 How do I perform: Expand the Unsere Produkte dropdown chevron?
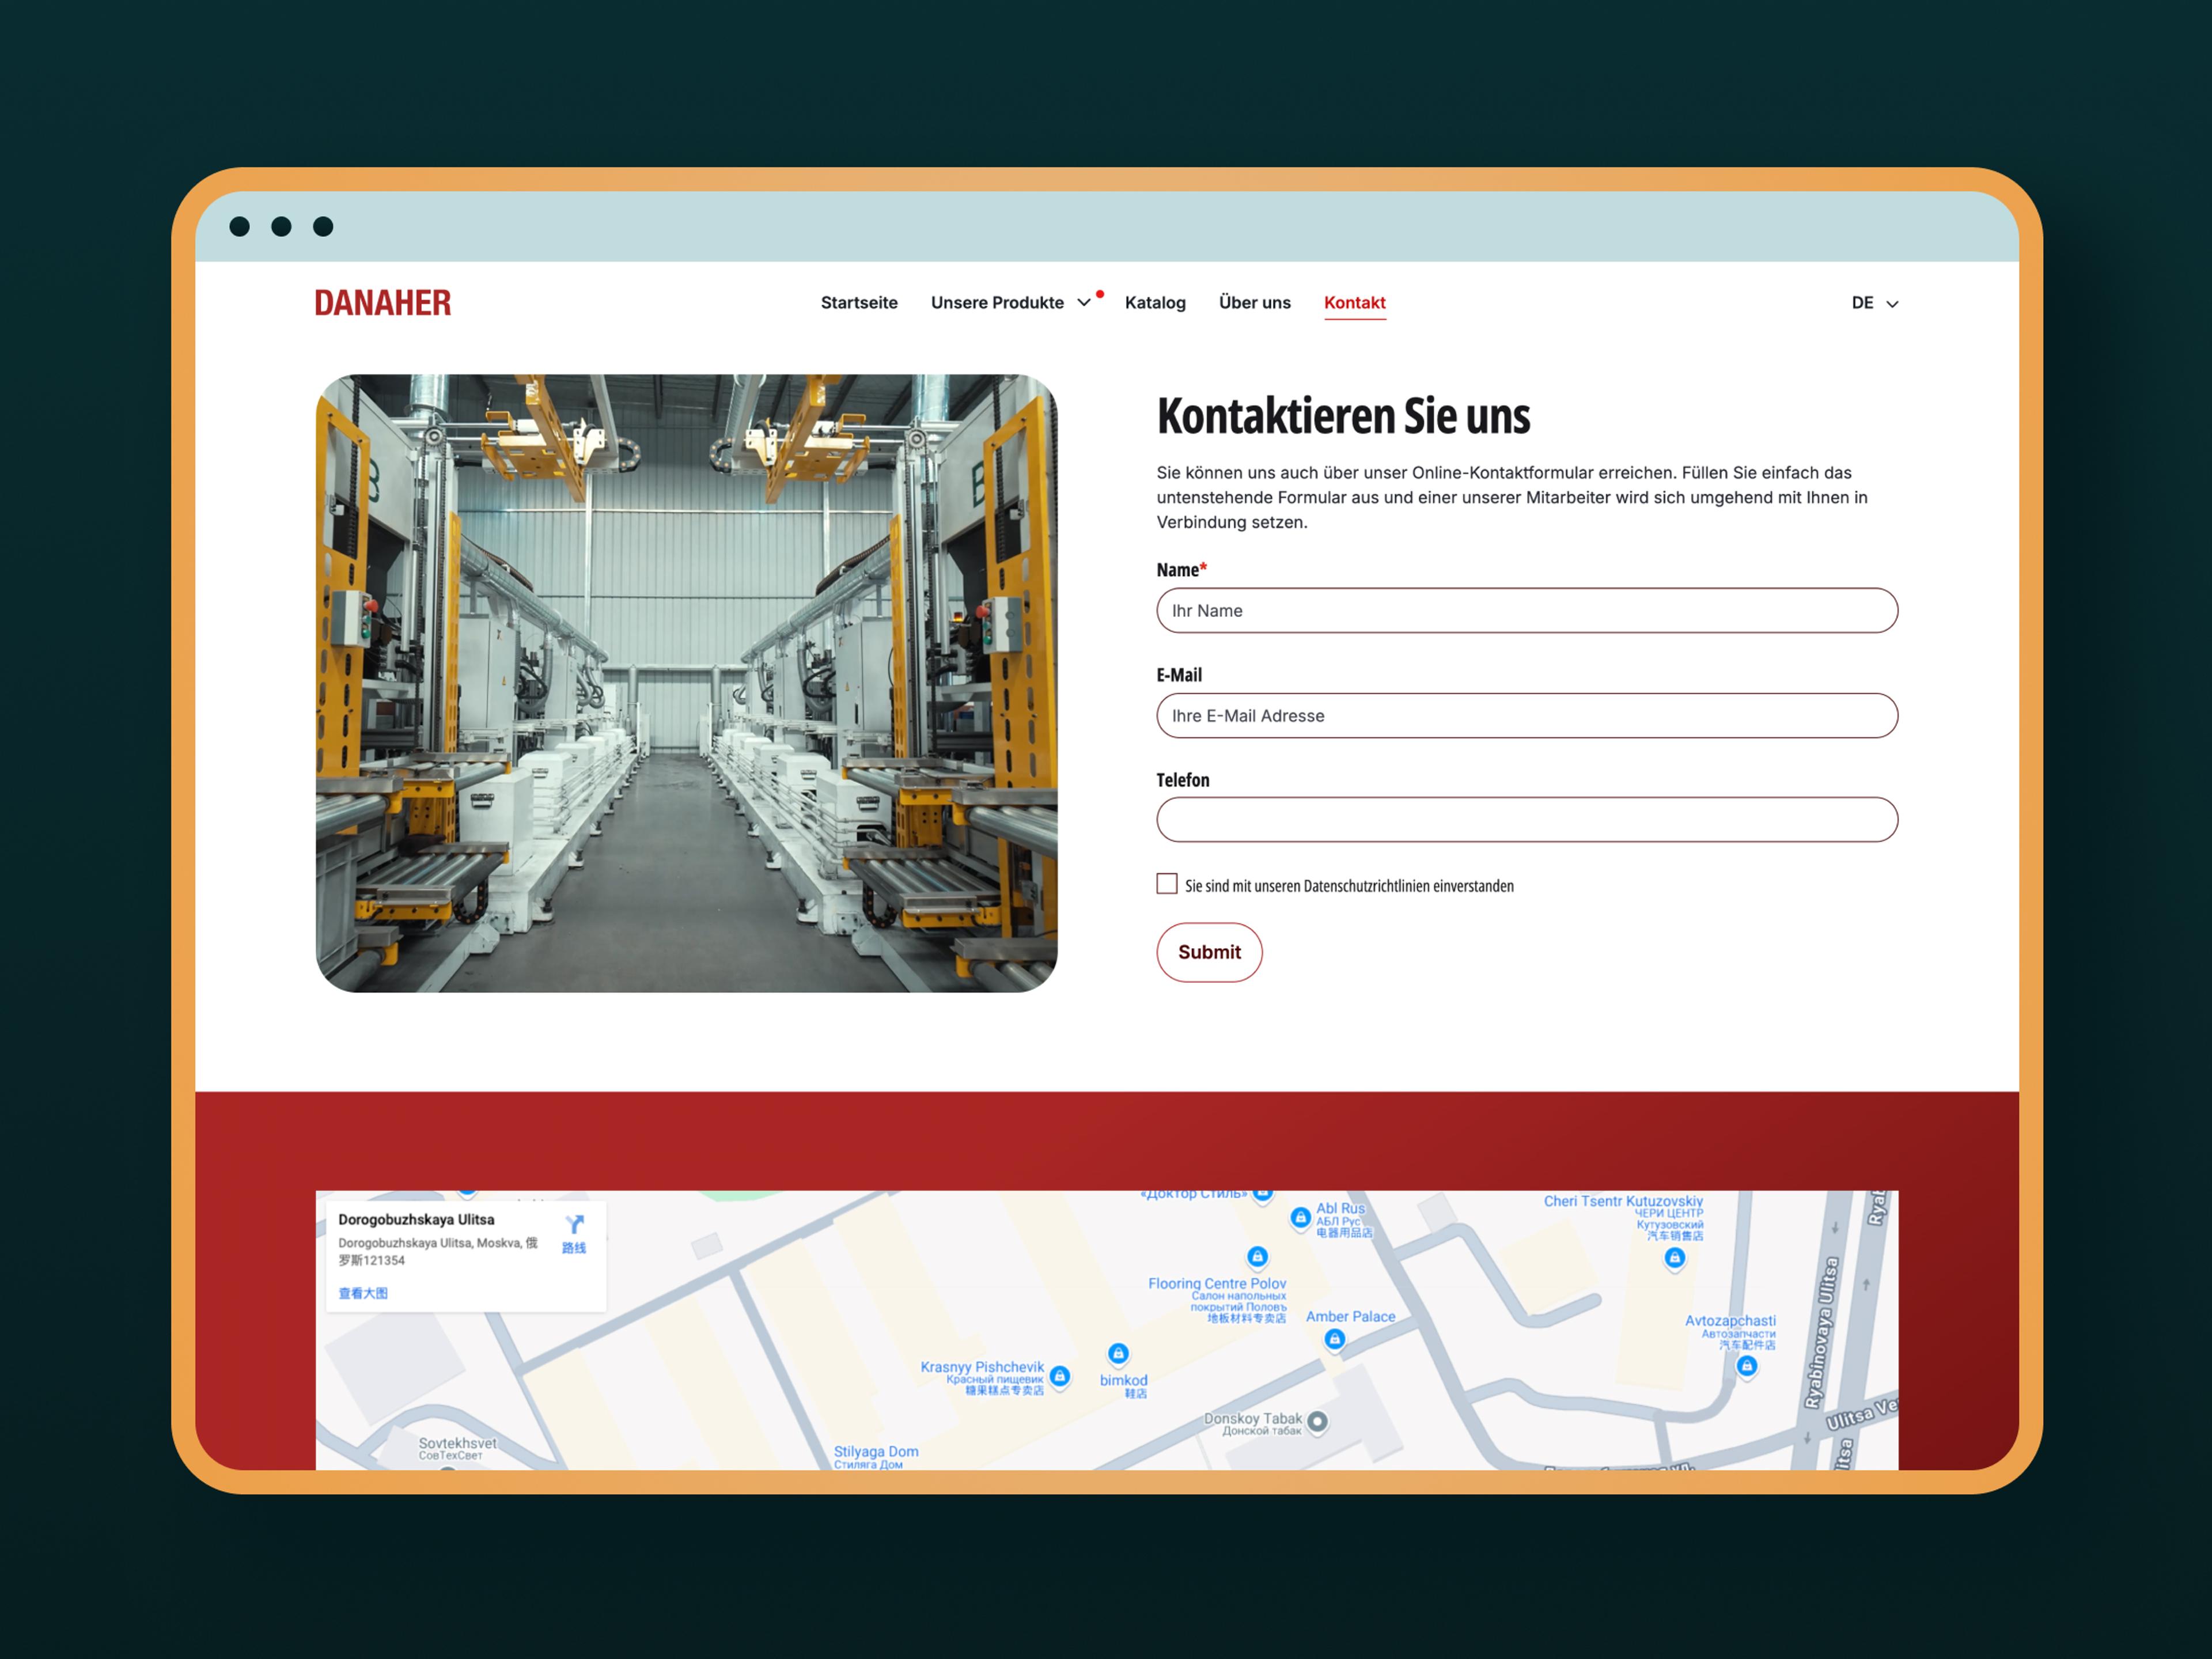click(1083, 303)
